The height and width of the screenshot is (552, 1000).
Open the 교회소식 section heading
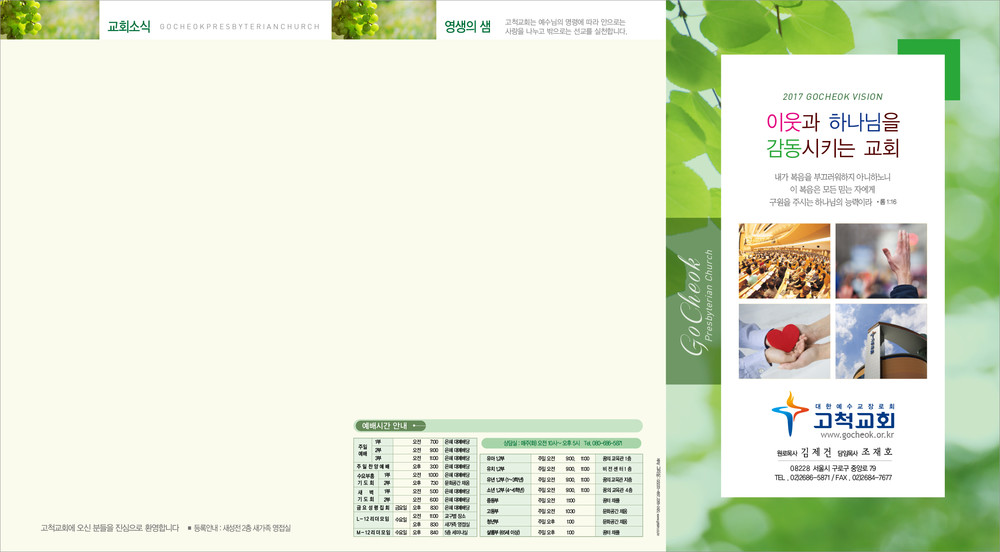(129, 27)
